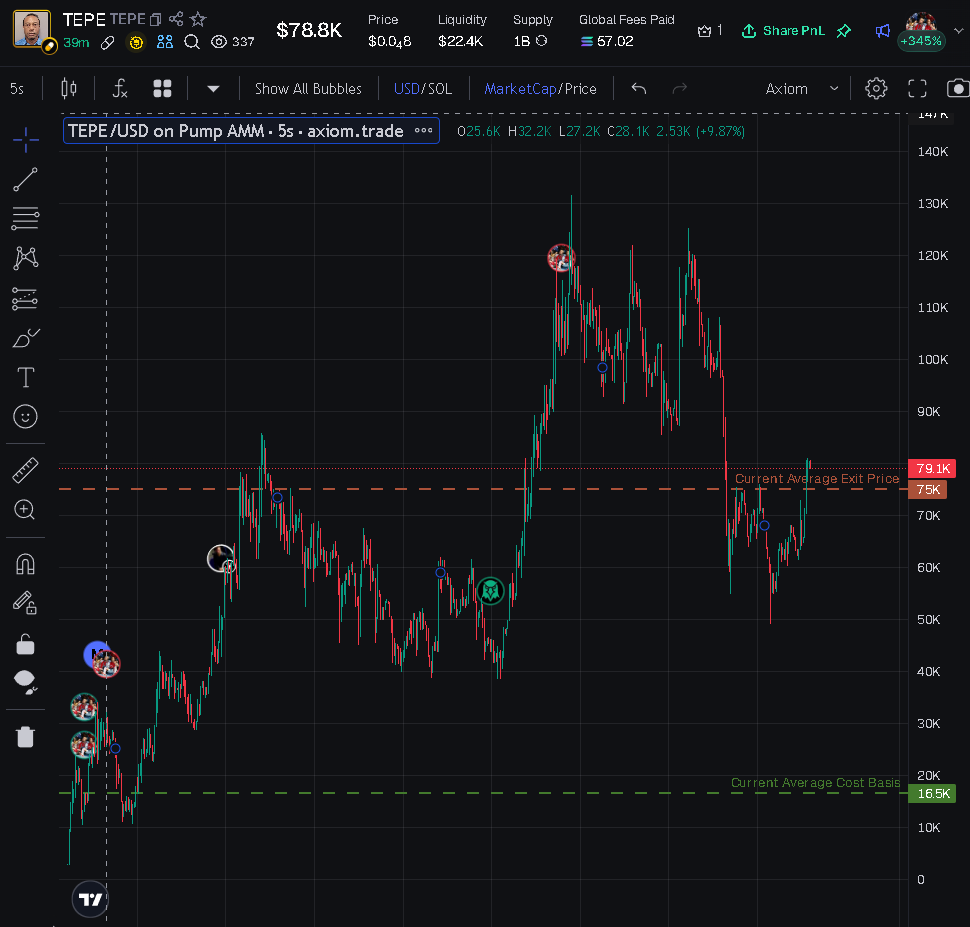Image resolution: width=970 pixels, height=927 pixels.
Task: Click the owl trade bubble marker
Action: click(x=491, y=591)
